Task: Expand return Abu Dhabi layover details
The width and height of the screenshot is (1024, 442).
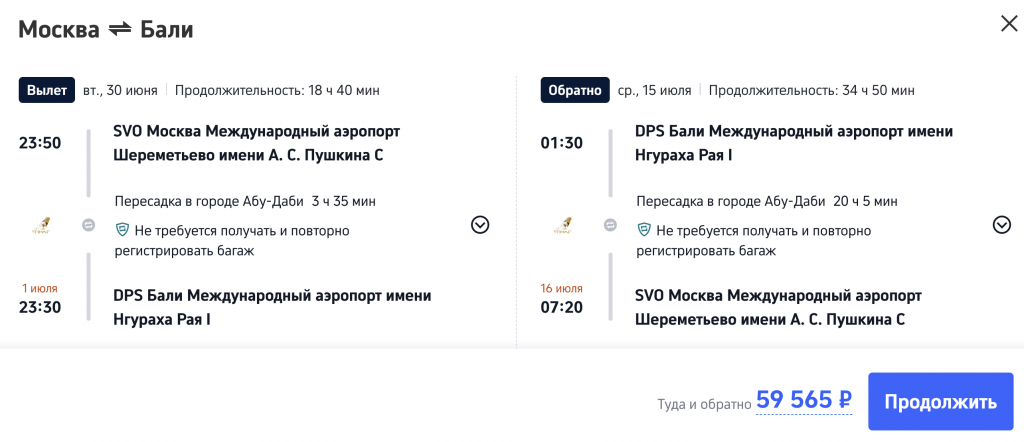Action: click(1002, 225)
